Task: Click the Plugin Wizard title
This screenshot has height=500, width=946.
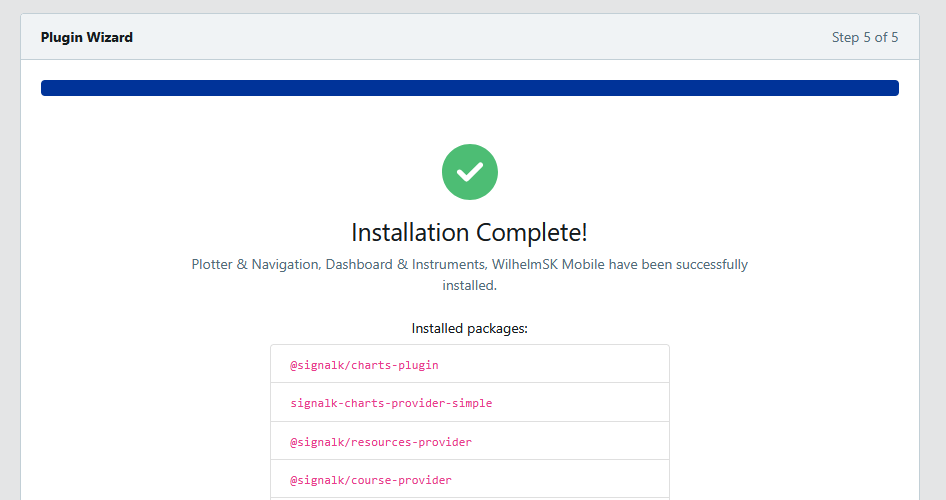Action: coord(87,37)
